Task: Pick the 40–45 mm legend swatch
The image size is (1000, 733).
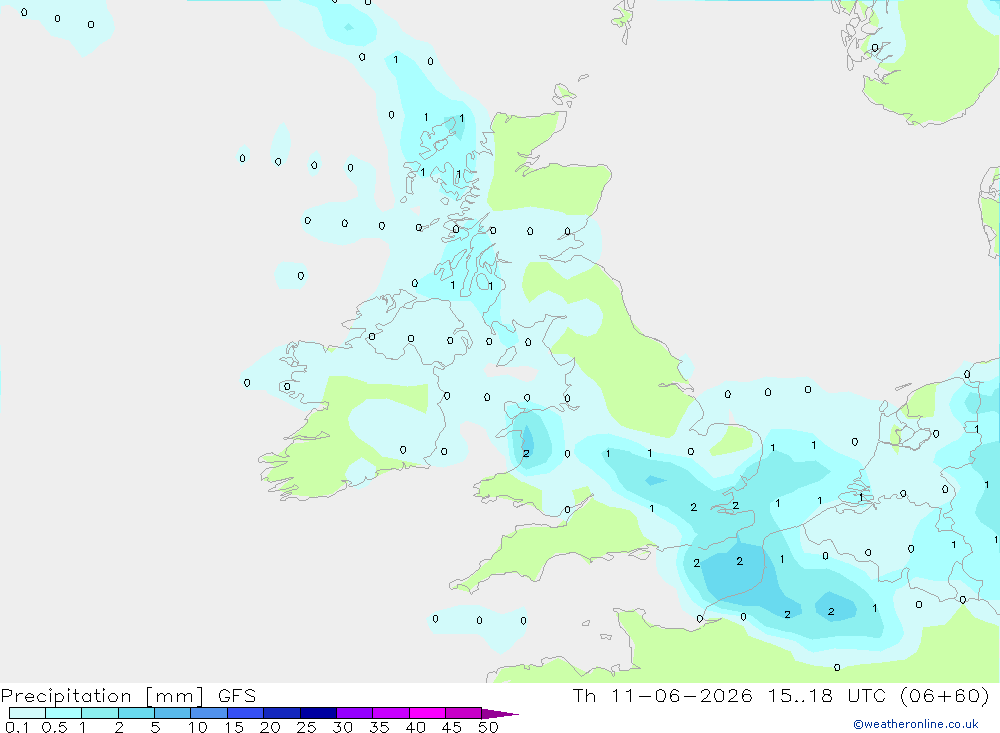Action: point(427,713)
